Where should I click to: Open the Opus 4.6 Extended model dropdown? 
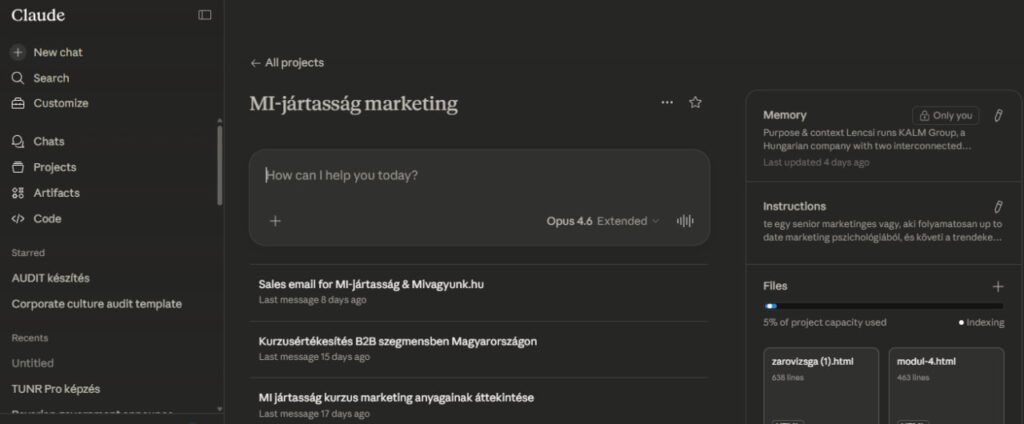point(603,221)
